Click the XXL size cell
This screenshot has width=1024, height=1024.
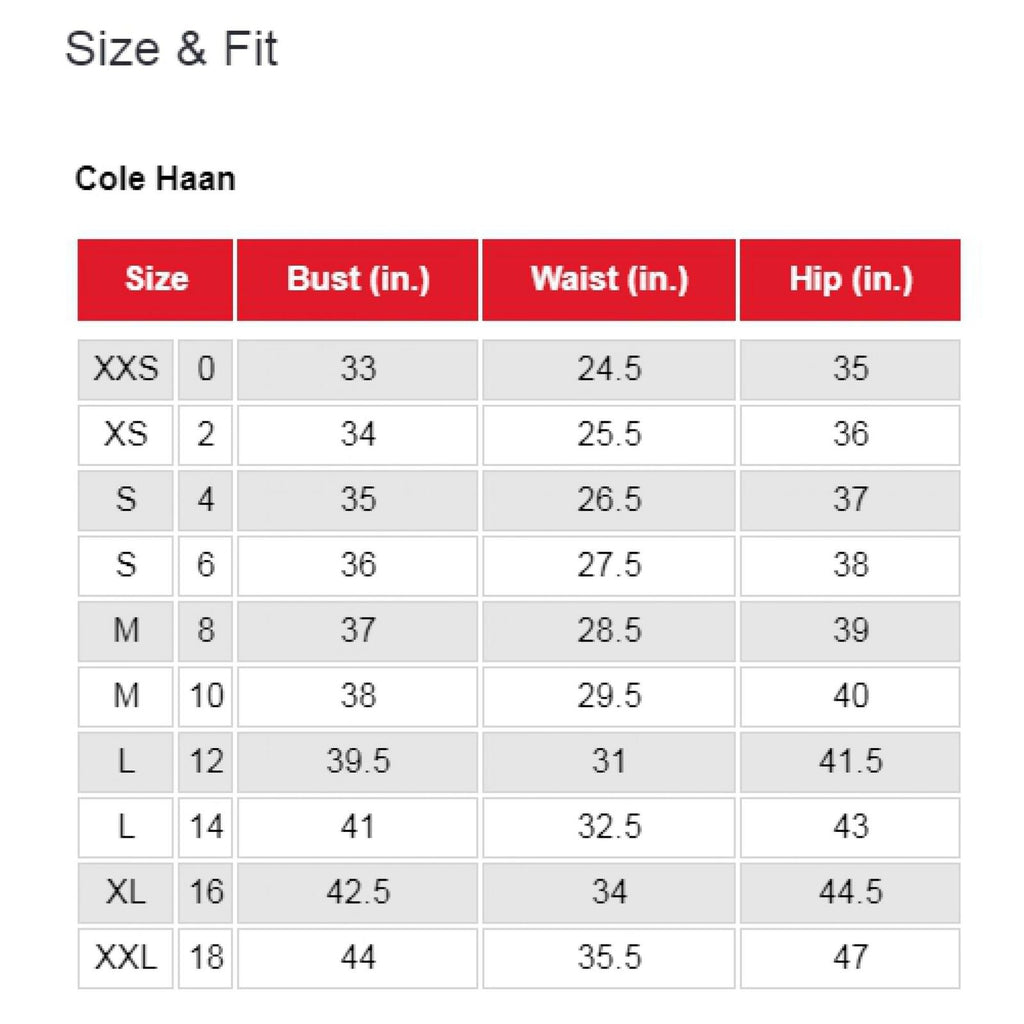[126, 958]
